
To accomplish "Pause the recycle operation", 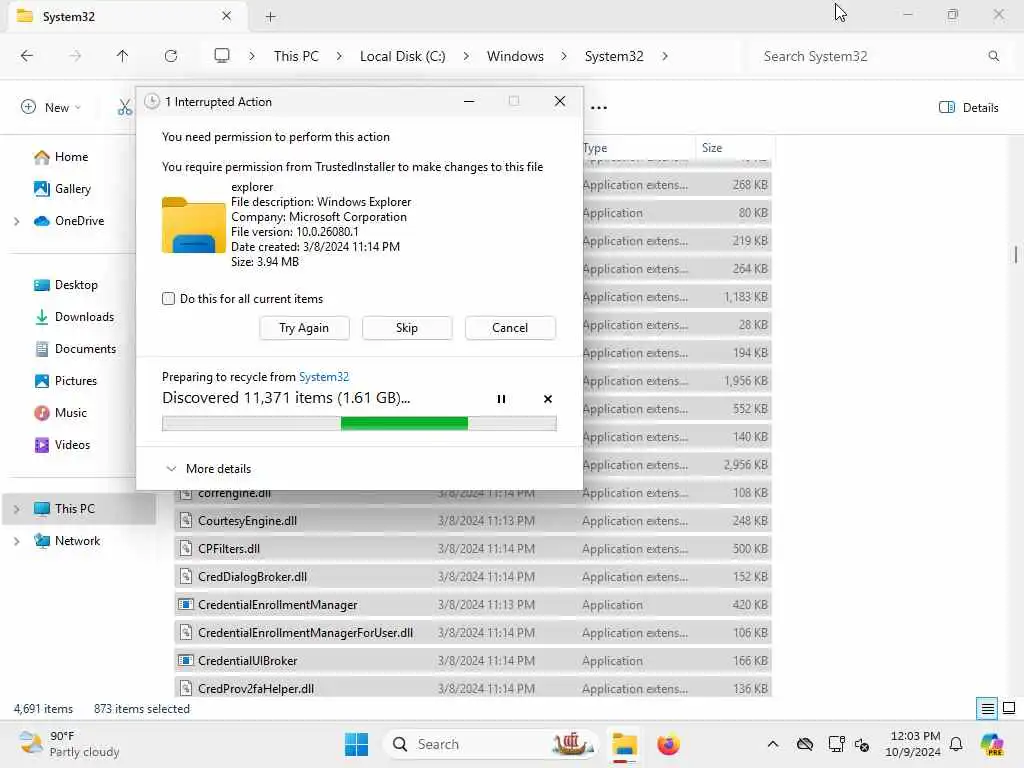I will [x=501, y=399].
